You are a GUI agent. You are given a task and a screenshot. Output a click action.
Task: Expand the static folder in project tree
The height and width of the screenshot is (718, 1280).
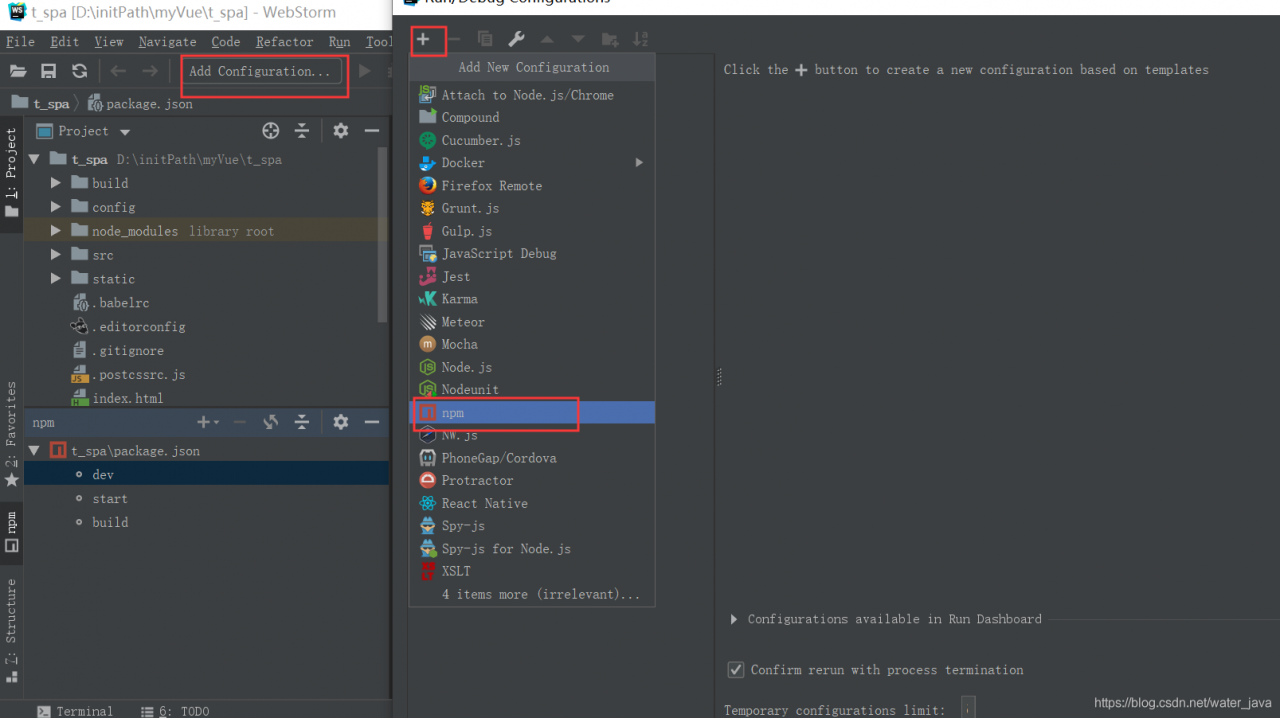pos(56,279)
